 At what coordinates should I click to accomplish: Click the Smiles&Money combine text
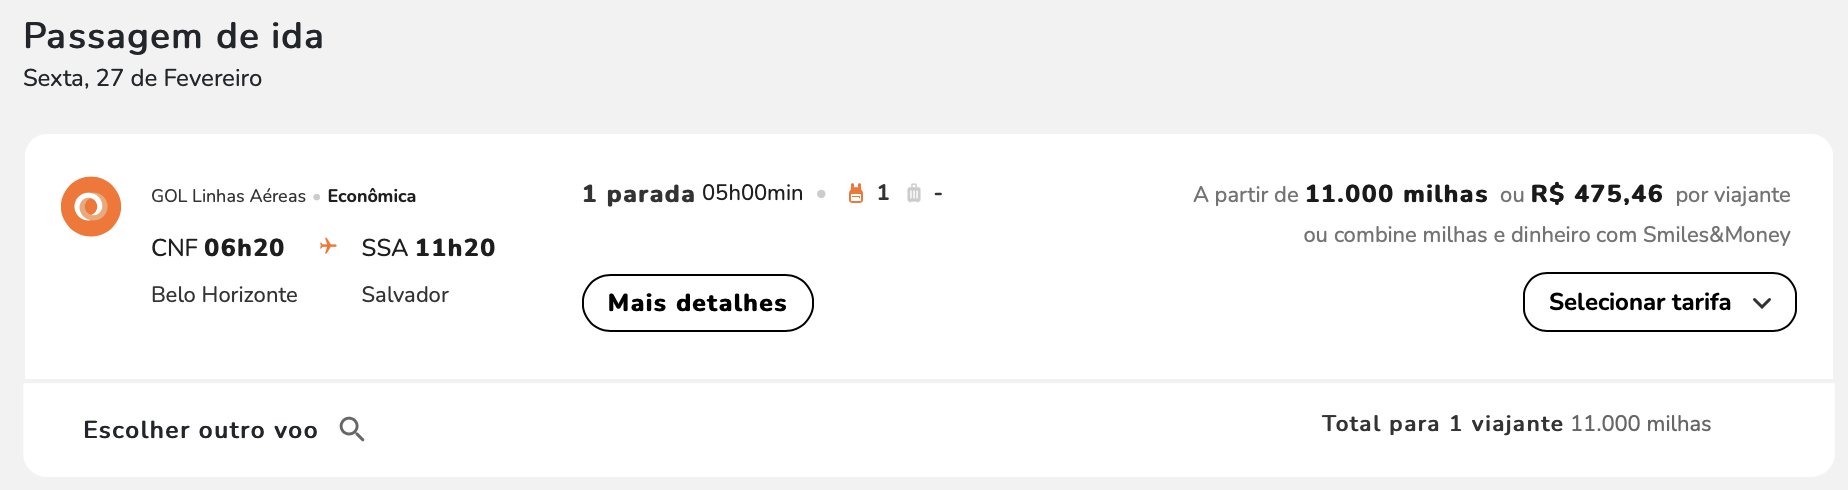tap(1546, 235)
